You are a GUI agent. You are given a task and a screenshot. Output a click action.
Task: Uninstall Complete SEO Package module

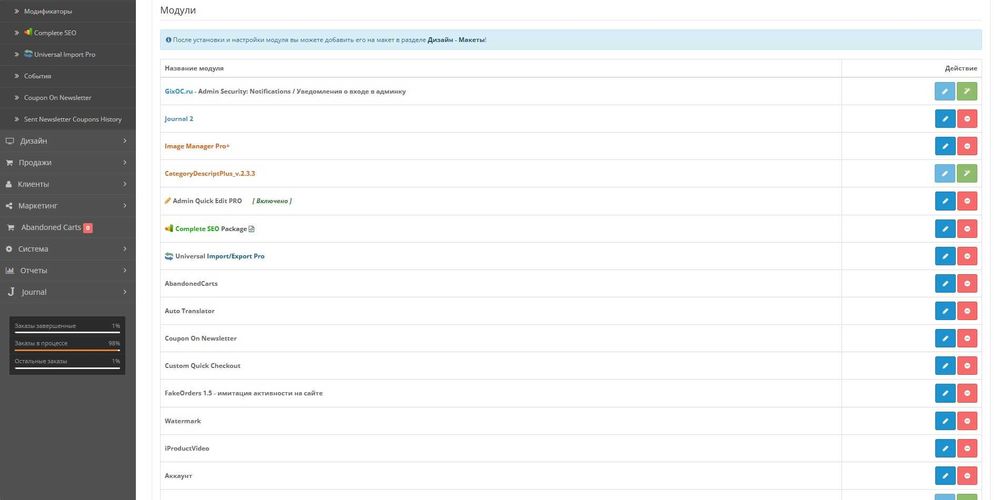pyautogui.click(x=967, y=228)
